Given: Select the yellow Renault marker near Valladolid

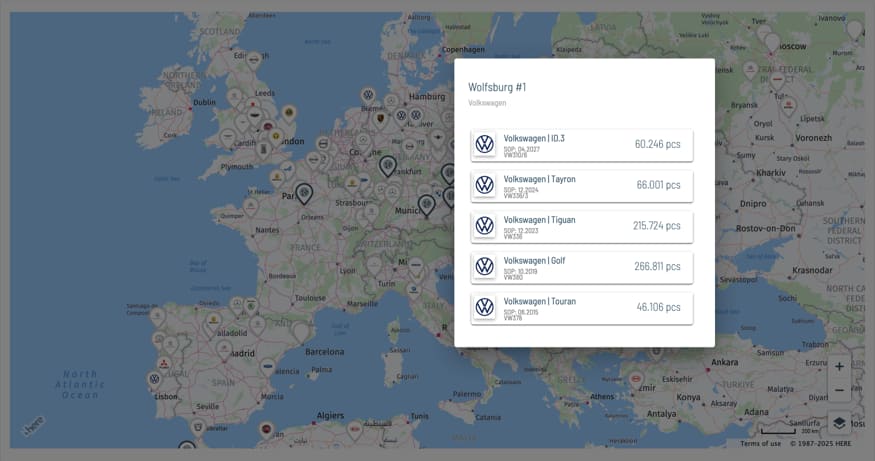Looking at the screenshot, I should click(213, 322).
